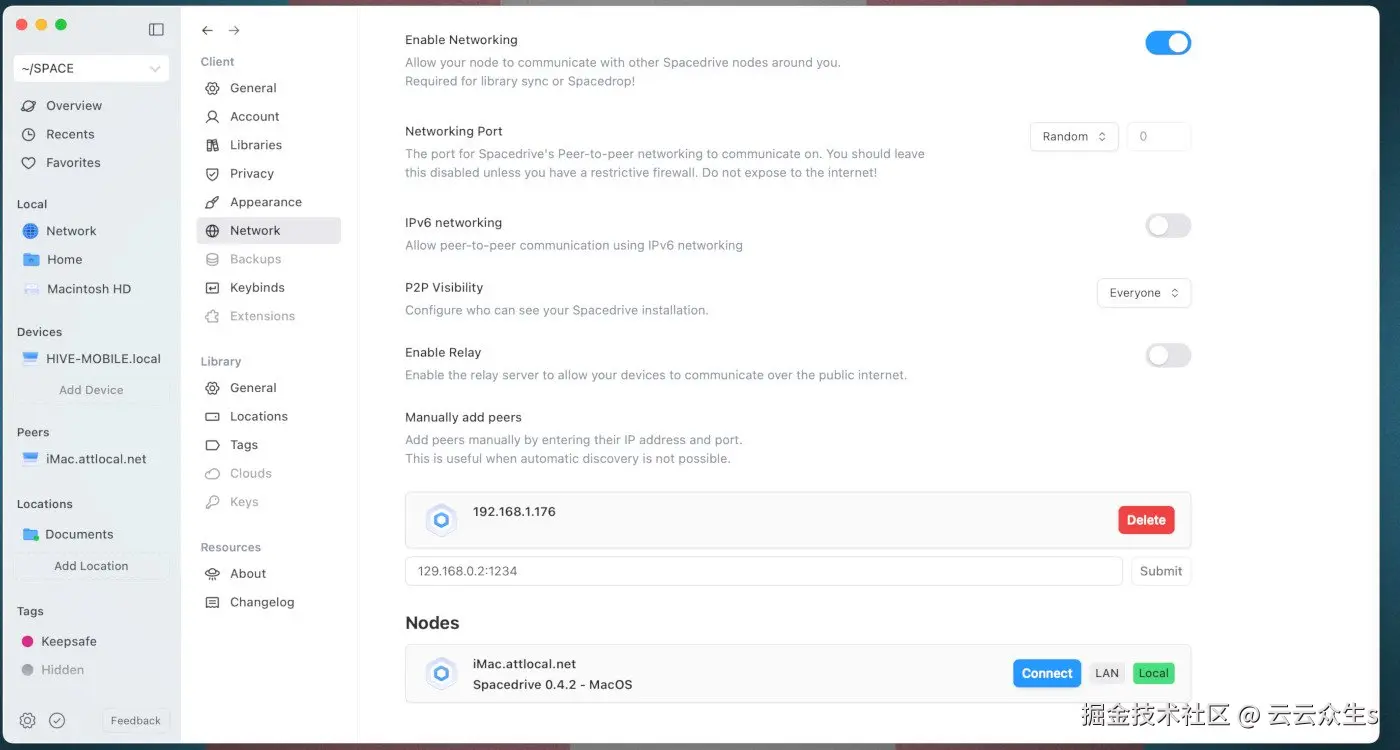The width and height of the screenshot is (1400, 750).
Task: Toggle the sidebar panel icon
Action: (x=156, y=29)
